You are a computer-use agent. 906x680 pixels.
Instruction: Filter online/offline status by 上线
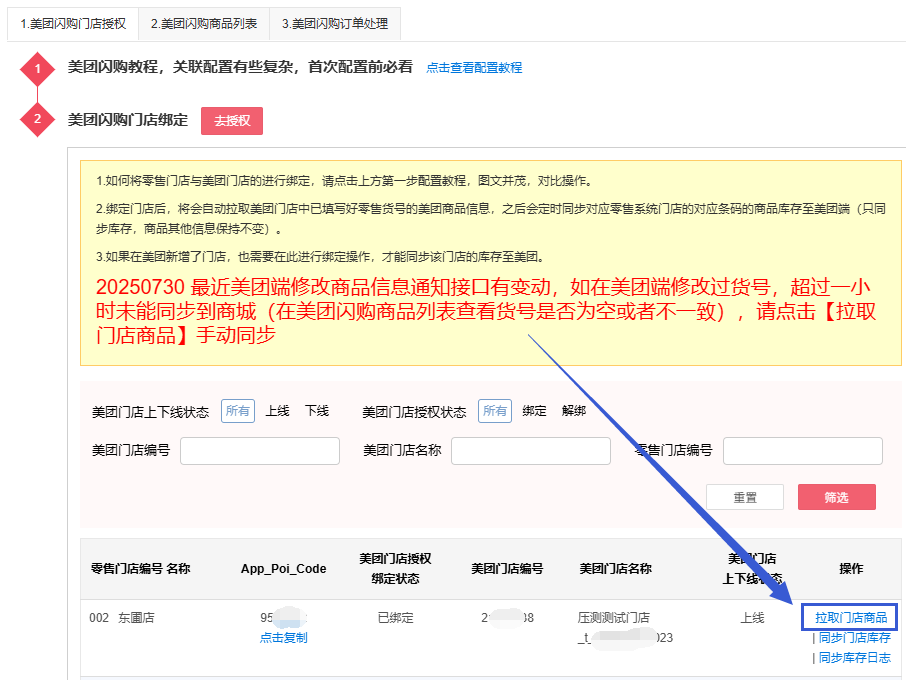(277, 411)
